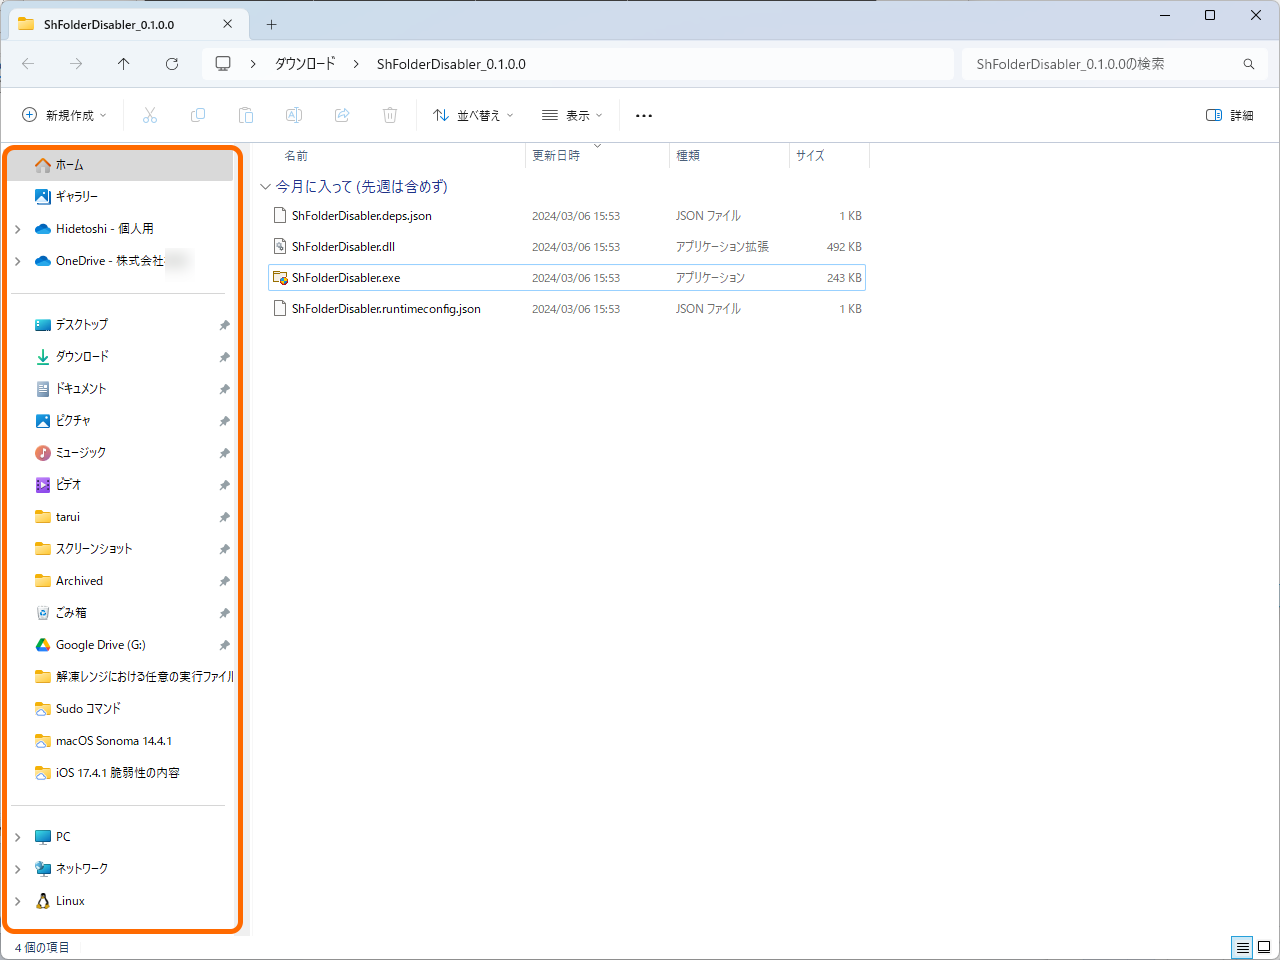Switch to details view icon in status bar
Screen dimensions: 1280x960
pyautogui.click(x=1243, y=947)
